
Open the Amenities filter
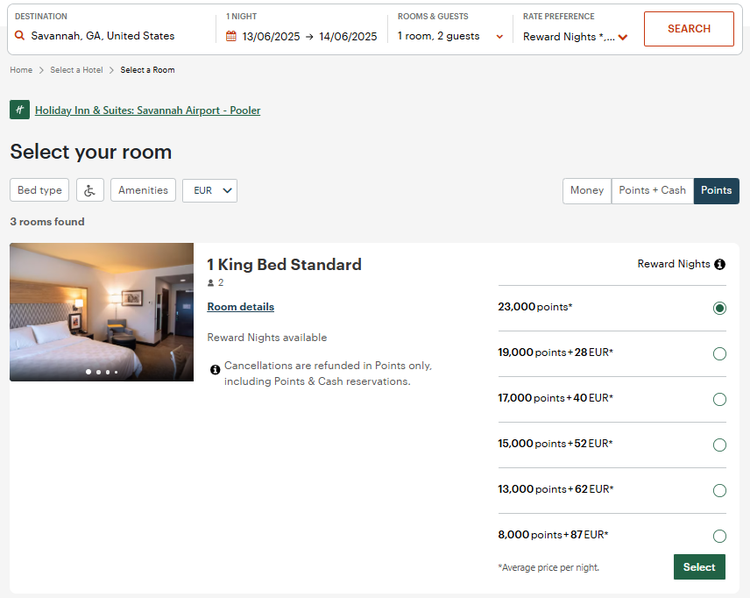[x=143, y=190]
